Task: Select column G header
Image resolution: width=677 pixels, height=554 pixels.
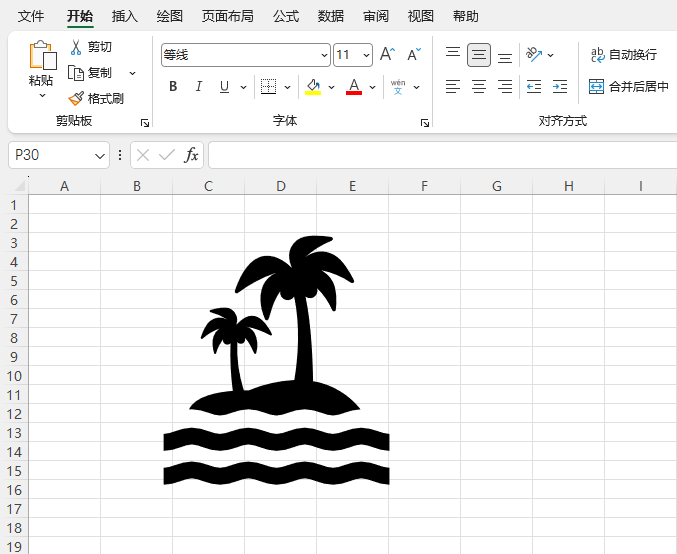Action: [x=497, y=186]
